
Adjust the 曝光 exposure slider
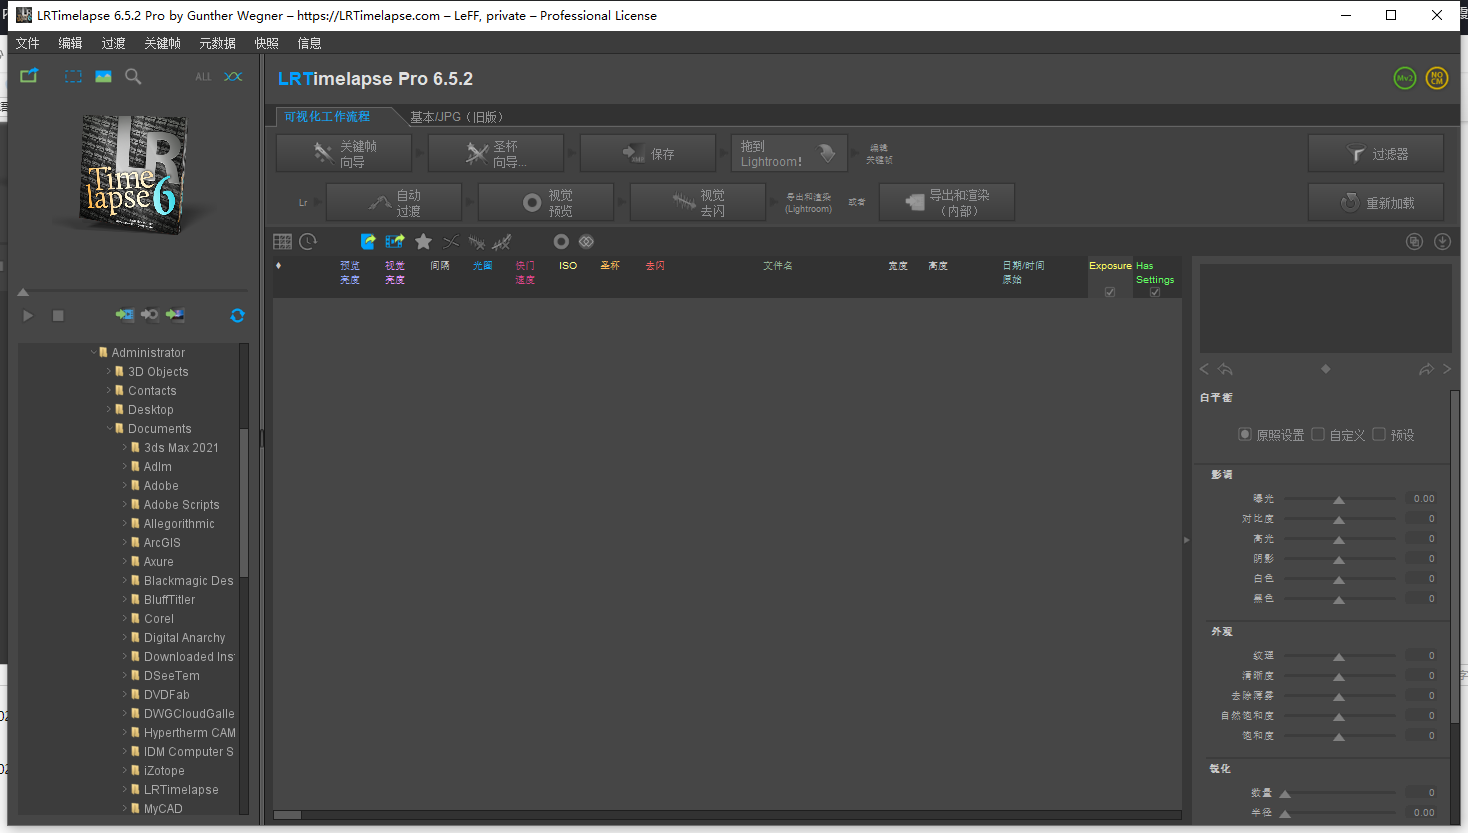1339,498
